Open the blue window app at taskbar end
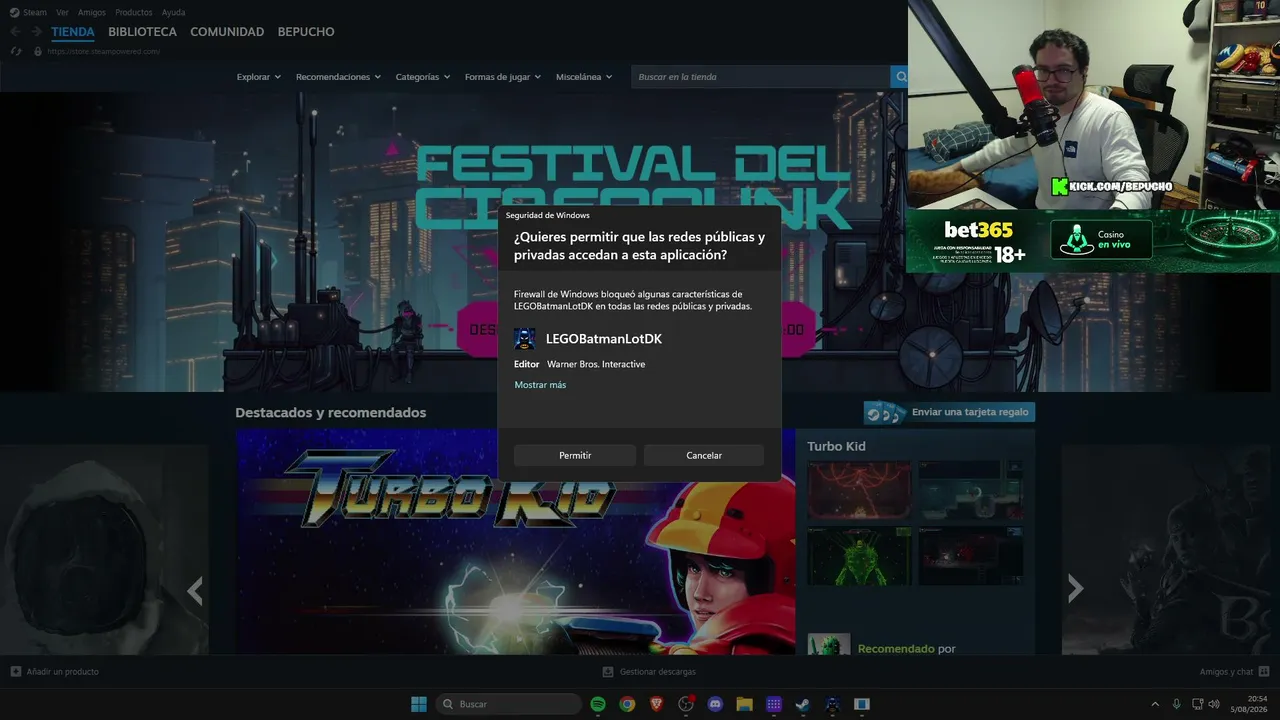This screenshot has height=720, width=1280. click(862, 704)
